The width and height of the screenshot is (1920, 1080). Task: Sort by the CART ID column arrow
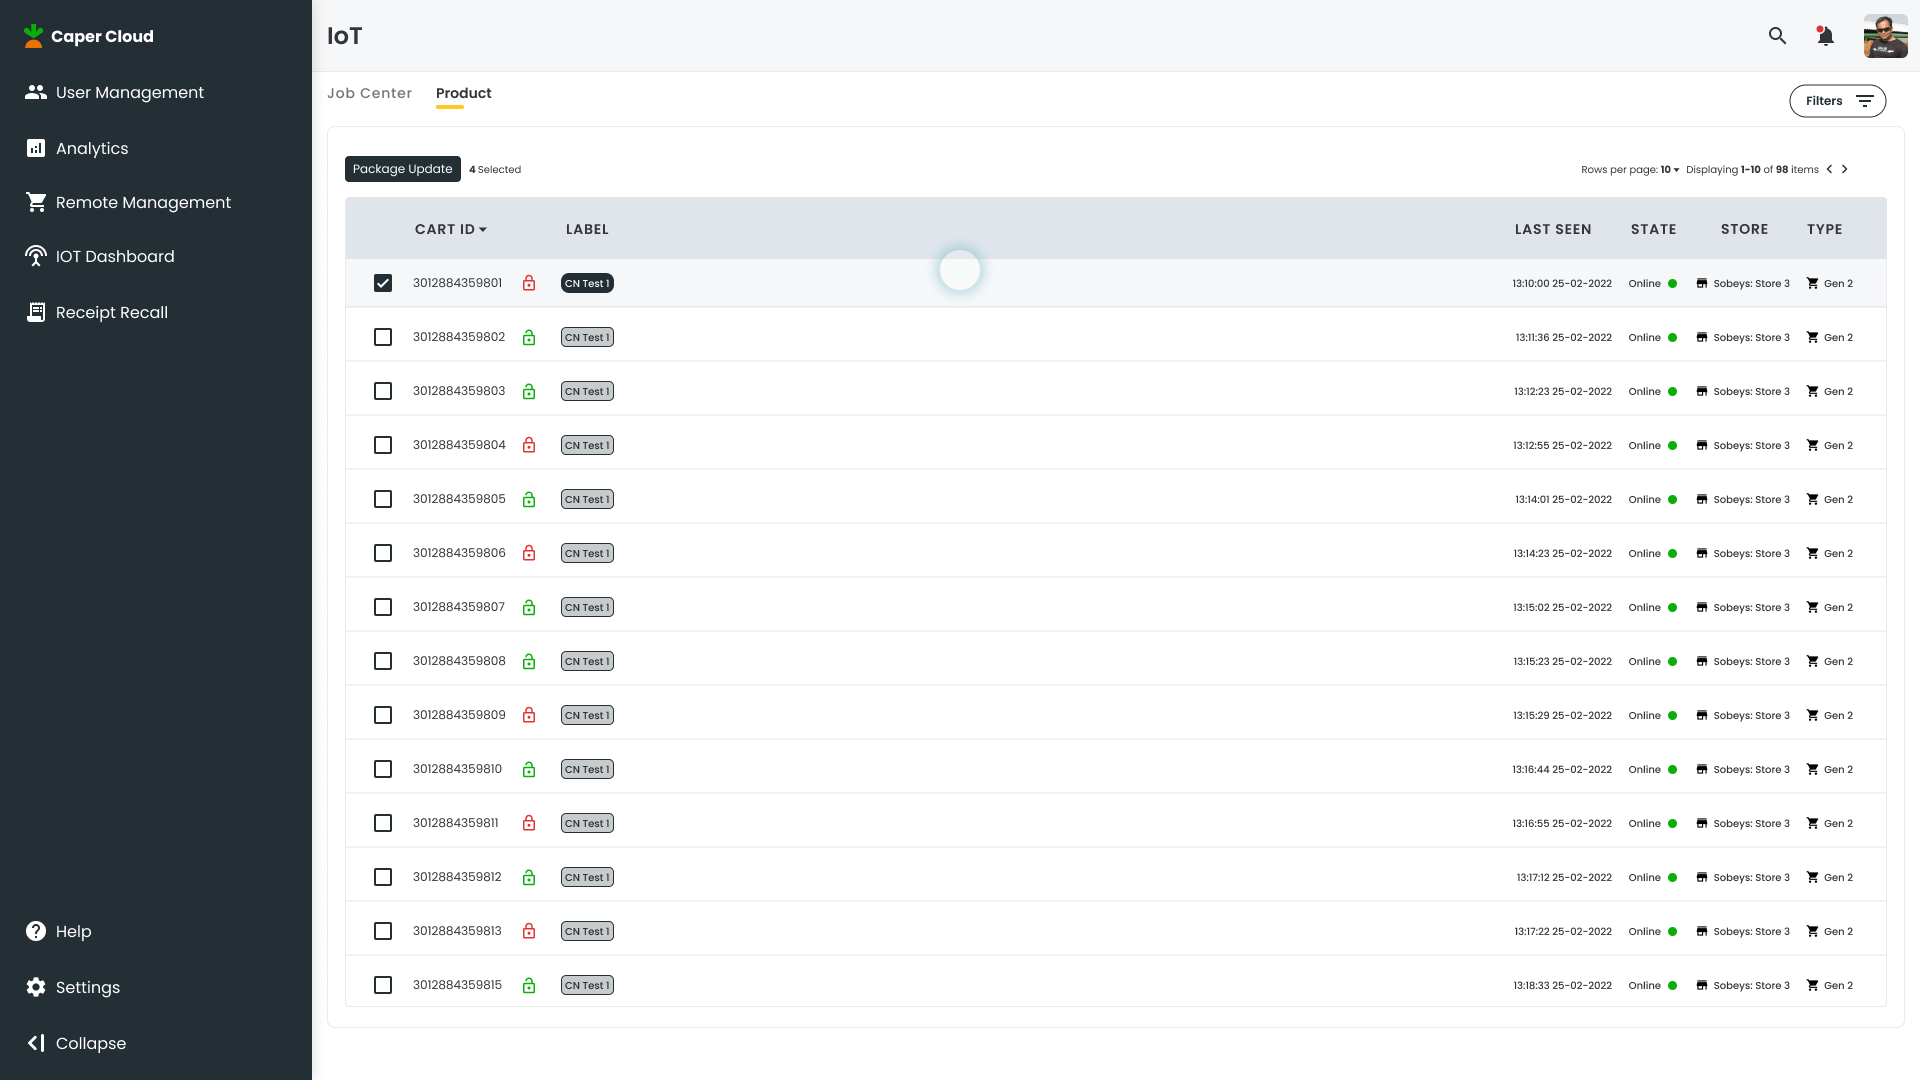483,229
